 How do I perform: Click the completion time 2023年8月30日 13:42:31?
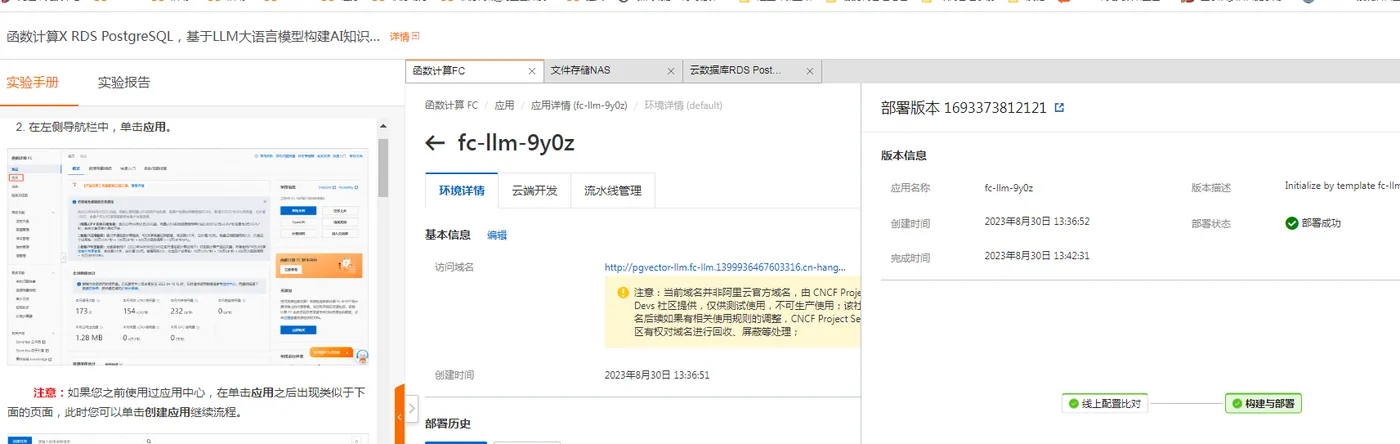[1037, 256]
